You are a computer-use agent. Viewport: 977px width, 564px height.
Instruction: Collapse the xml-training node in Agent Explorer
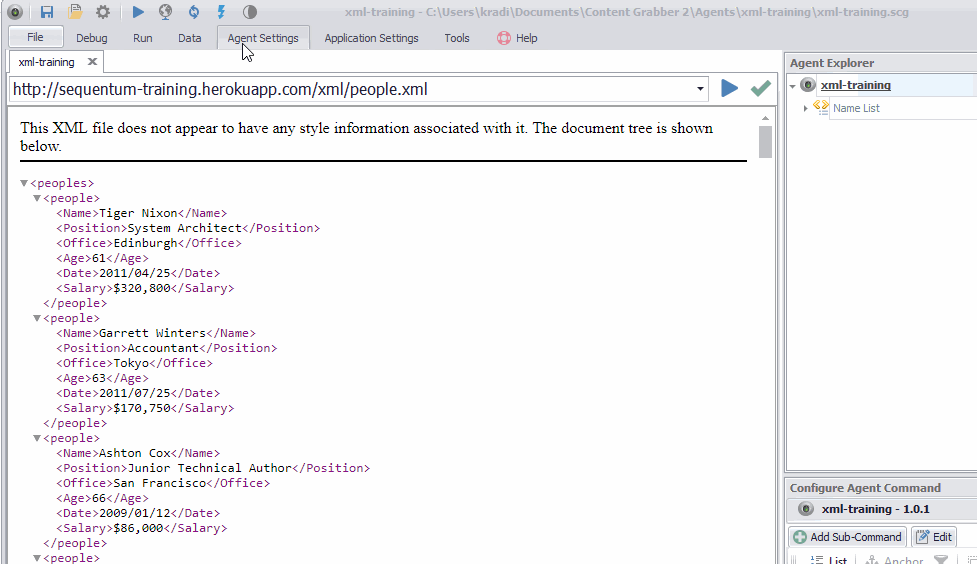792,86
